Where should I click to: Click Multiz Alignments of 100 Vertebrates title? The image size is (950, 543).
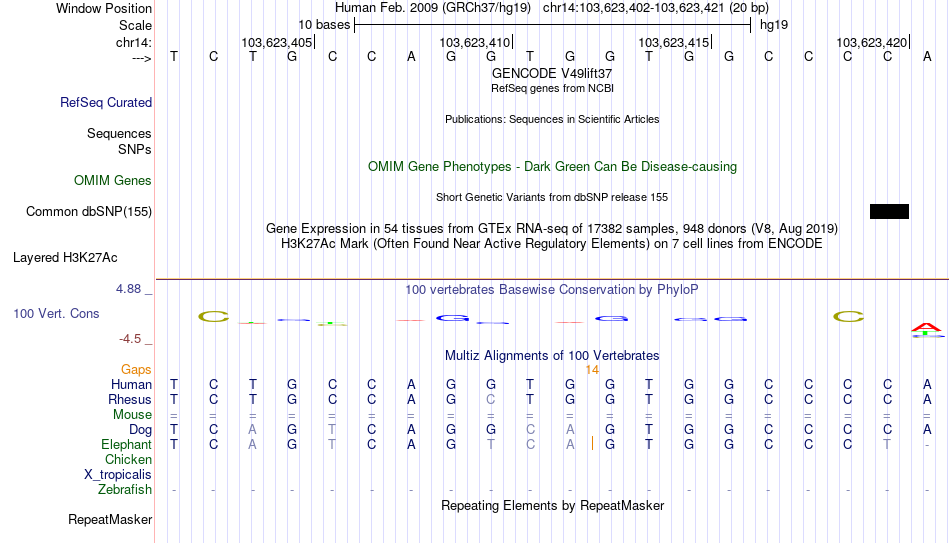(552, 356)
